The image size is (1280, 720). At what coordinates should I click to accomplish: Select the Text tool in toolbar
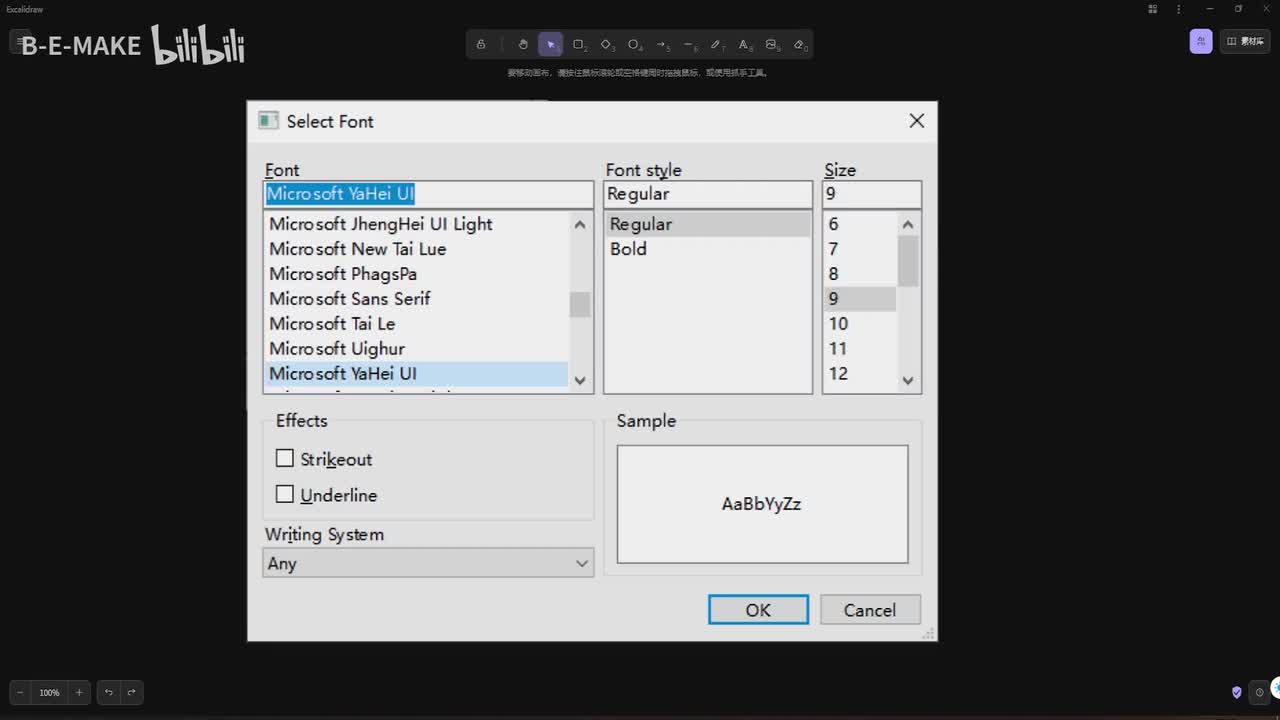pos(744,44)
